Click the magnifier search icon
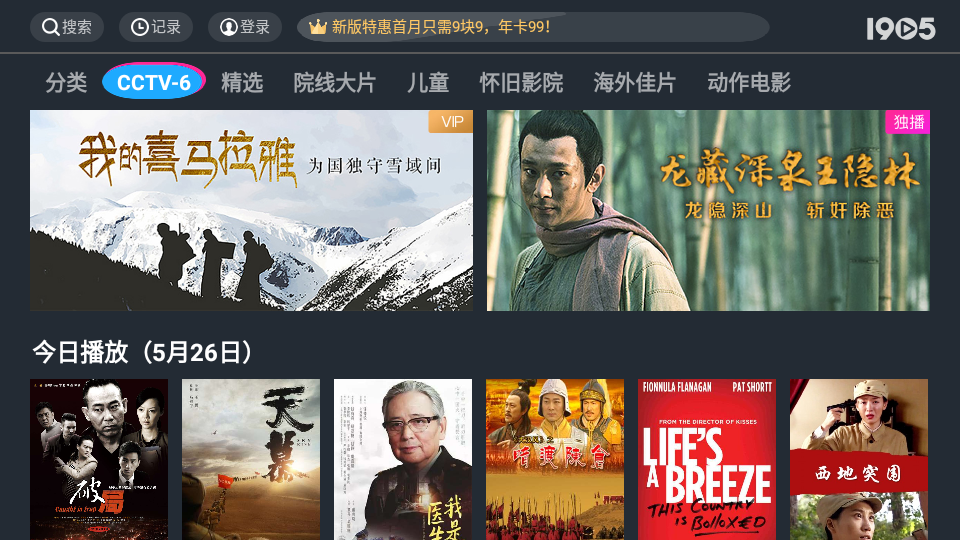This screenshot has width=960, height=540. pyautogui.click(x=50, y=27)
